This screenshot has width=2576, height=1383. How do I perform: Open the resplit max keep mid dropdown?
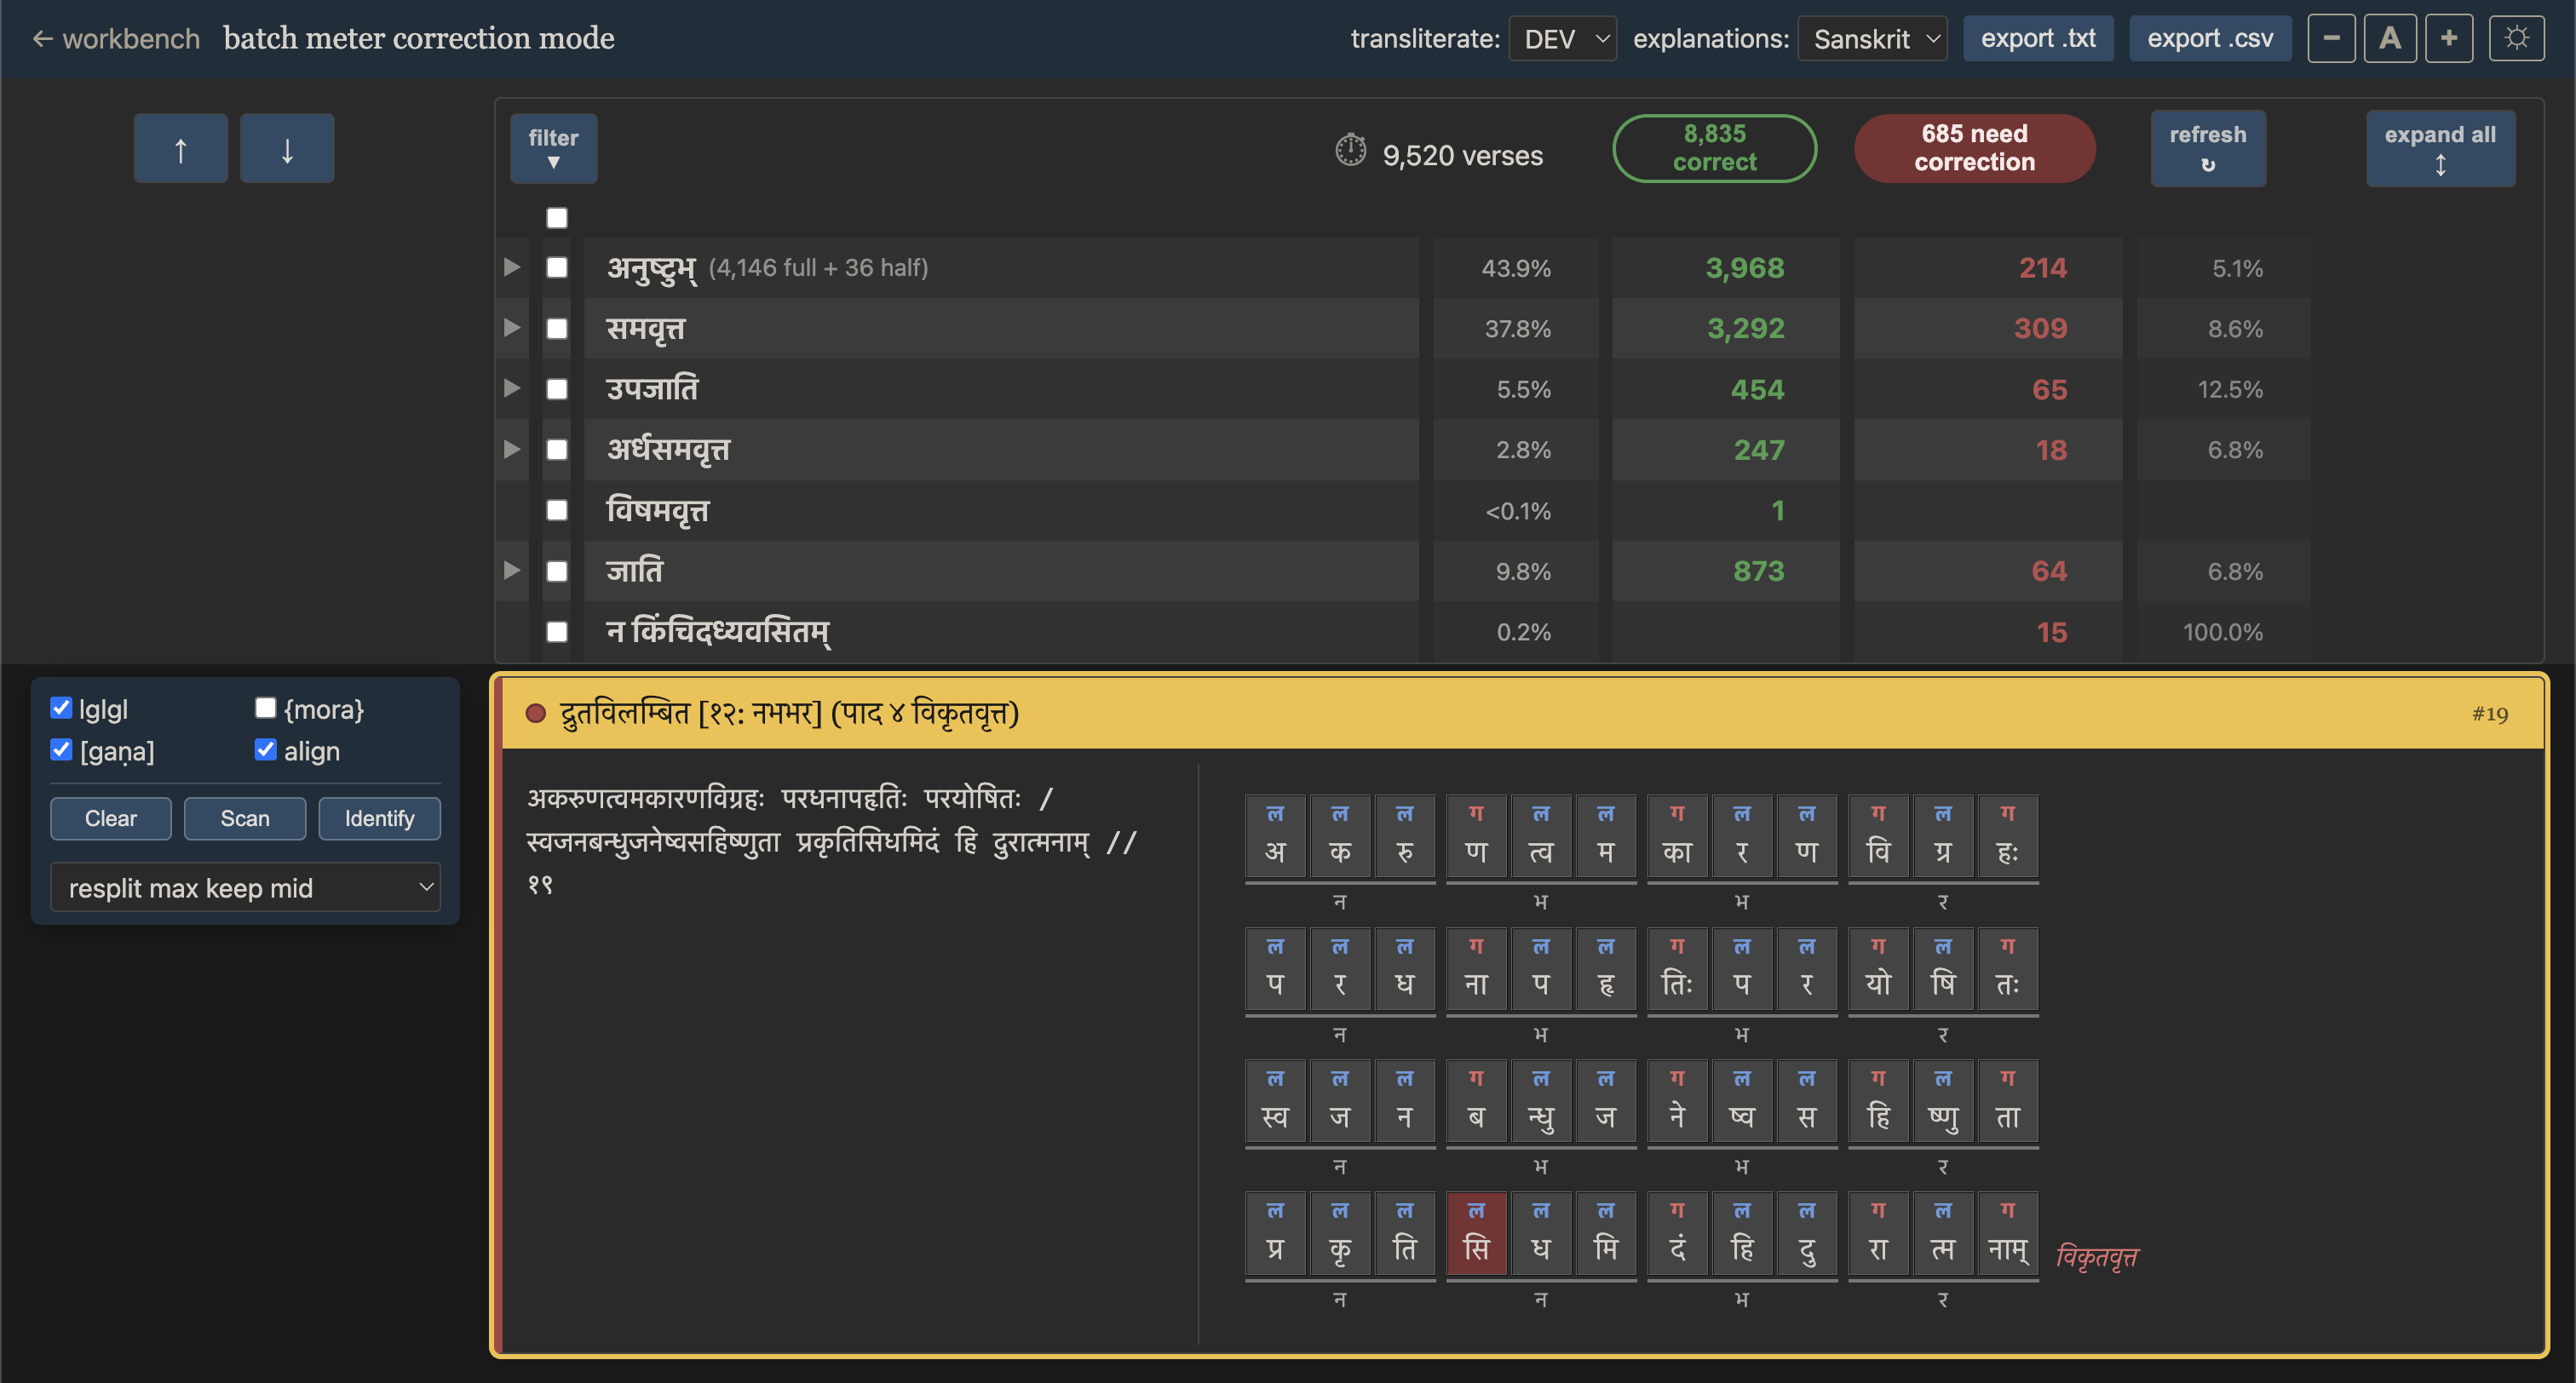[x=245, y=888]
